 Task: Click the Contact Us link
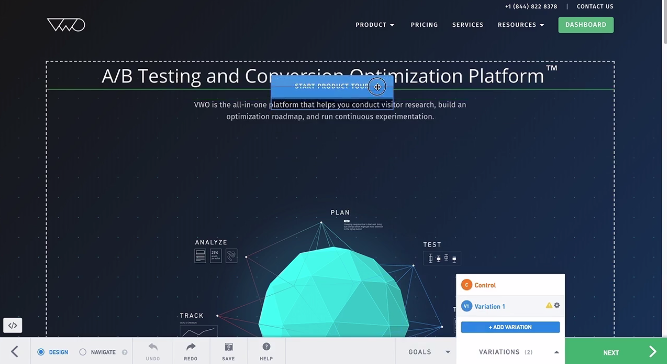pyautogui.click(x=595, y=6)
